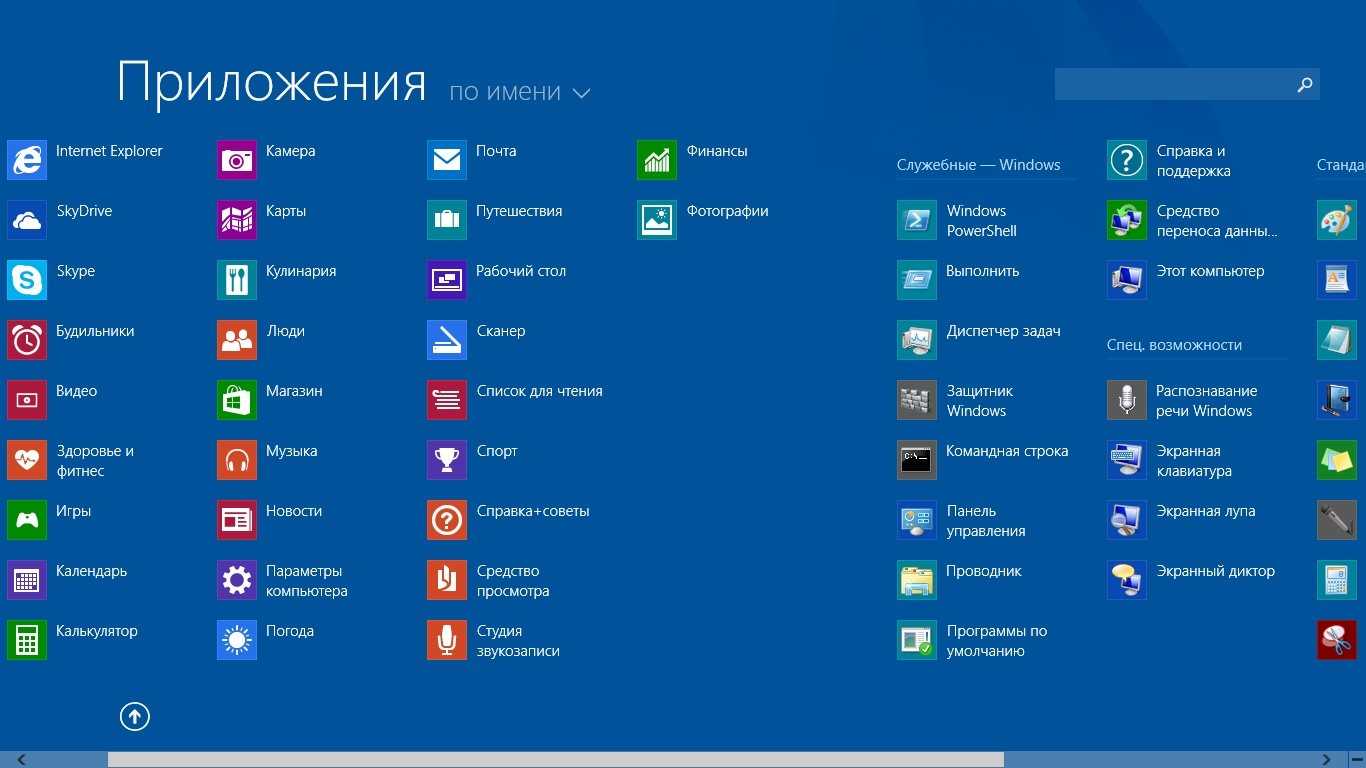This screenshot has width=1366, height=768.
Task: Open Этот компьютер icon
Action: point(1127,280)
